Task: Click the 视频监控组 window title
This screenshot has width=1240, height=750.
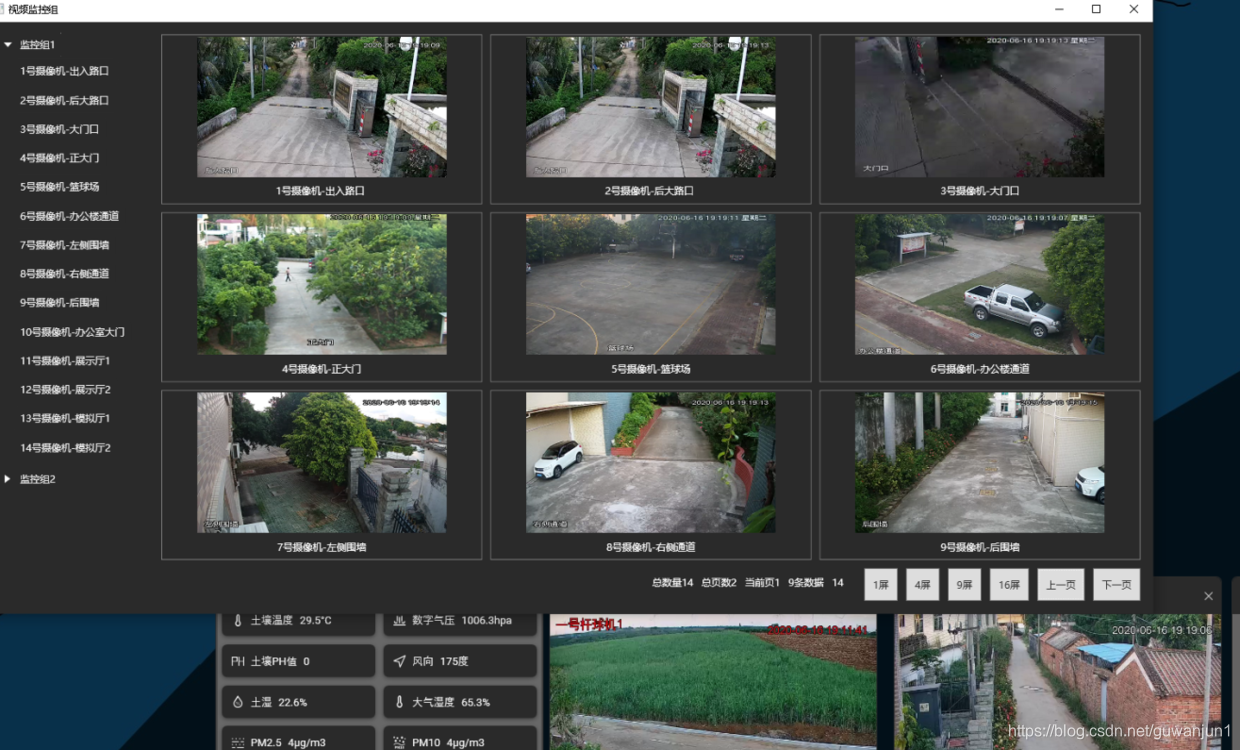Action: [x=33, y=9]
